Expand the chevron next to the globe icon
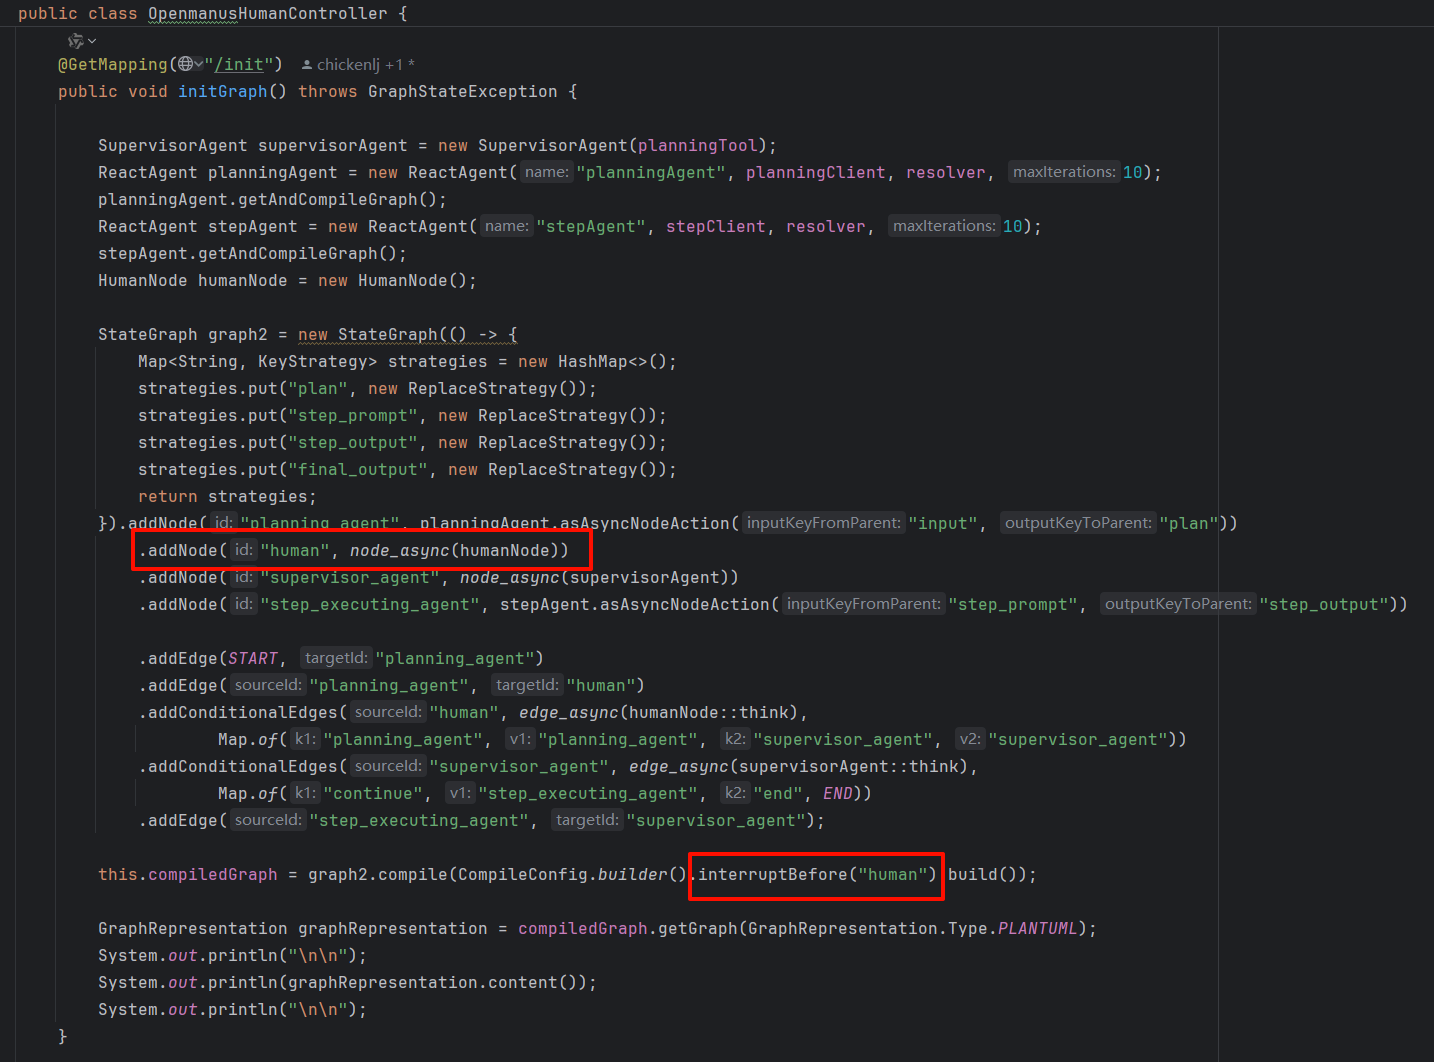The image size is (1434, 1062). tap(199, 64)
